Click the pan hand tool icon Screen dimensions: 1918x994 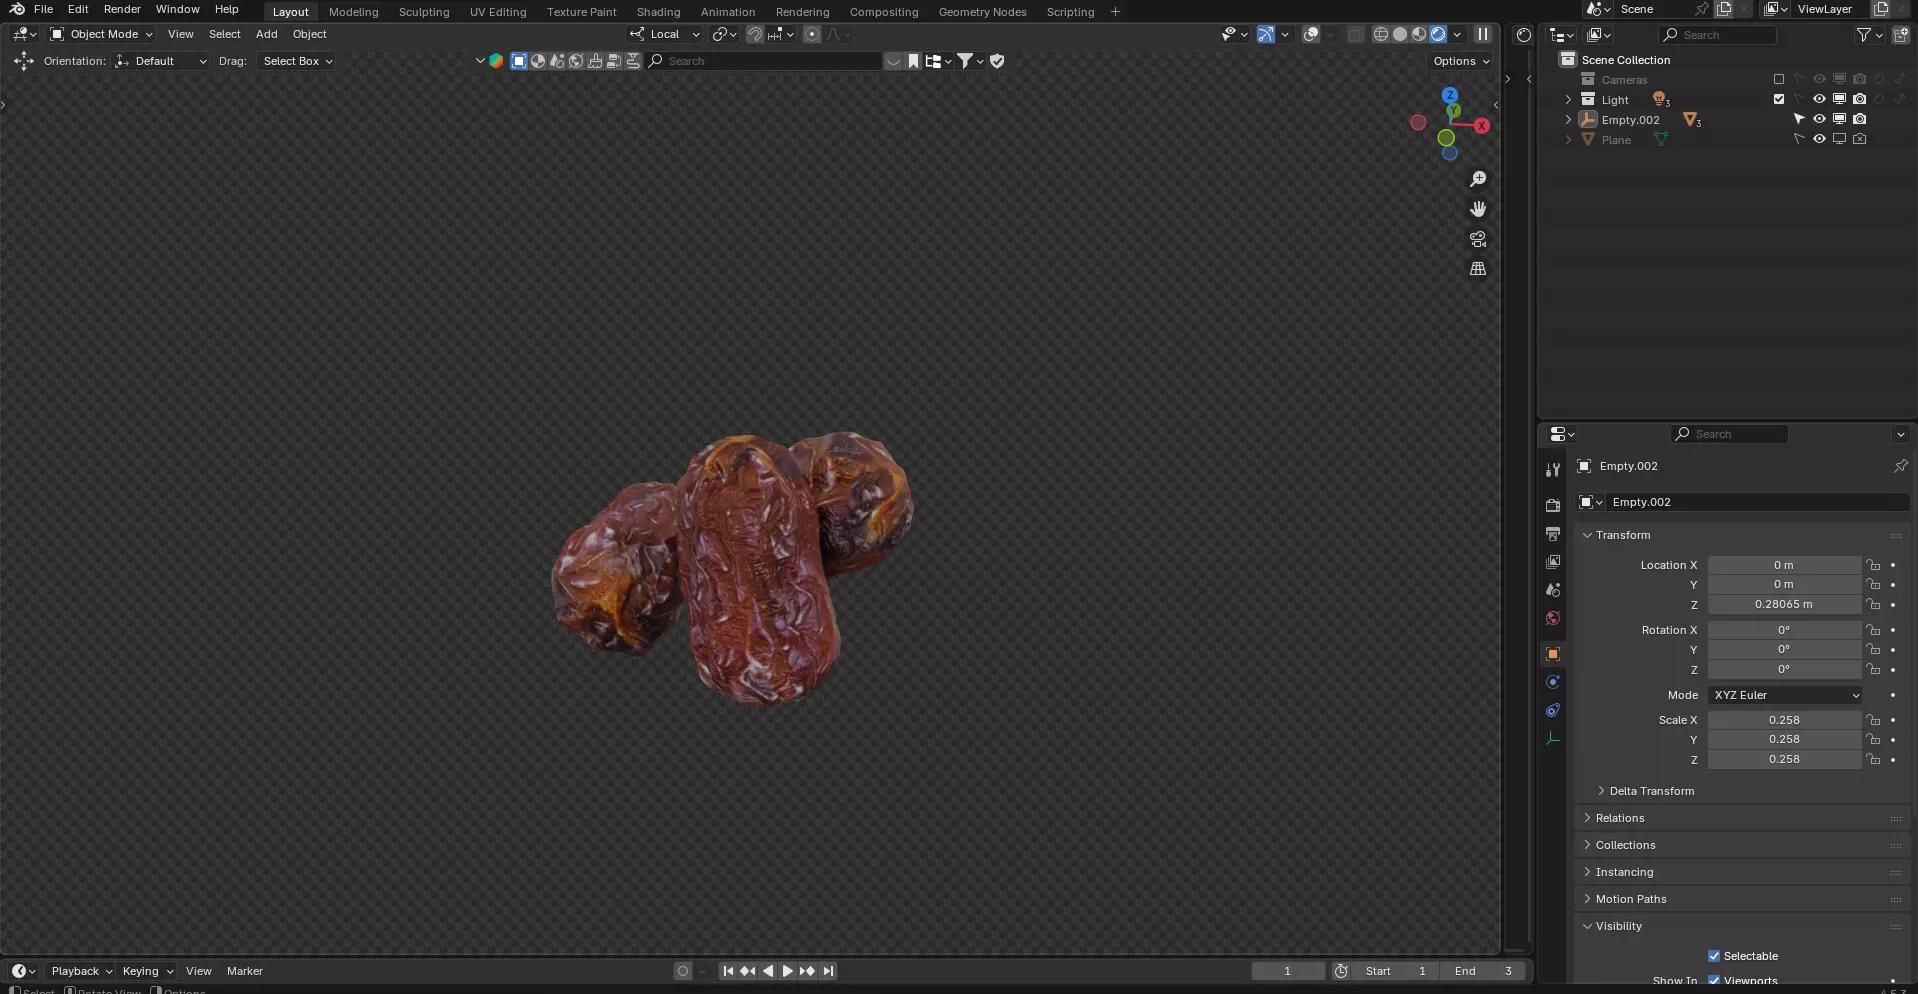[x=1478, y=209]
